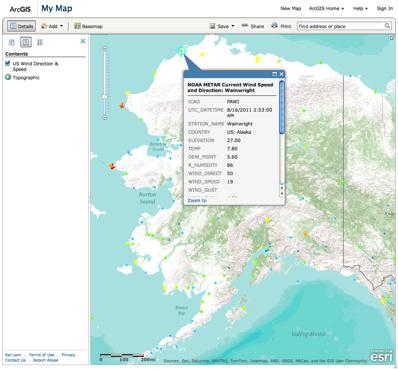This screenshot has width=398, height=369.
Task: Expand the Help menu
Action: [360, 8]
